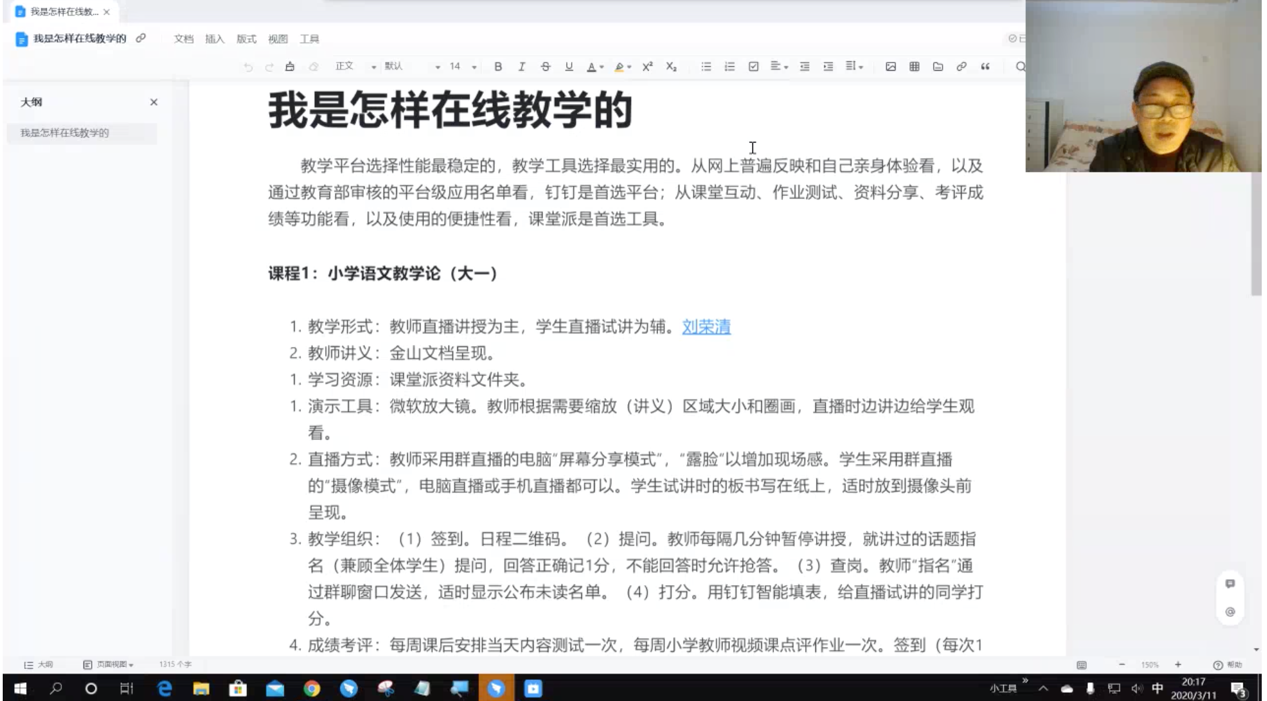
Task: Toggle numbered list formatting
Action: (x=729, y=67)
